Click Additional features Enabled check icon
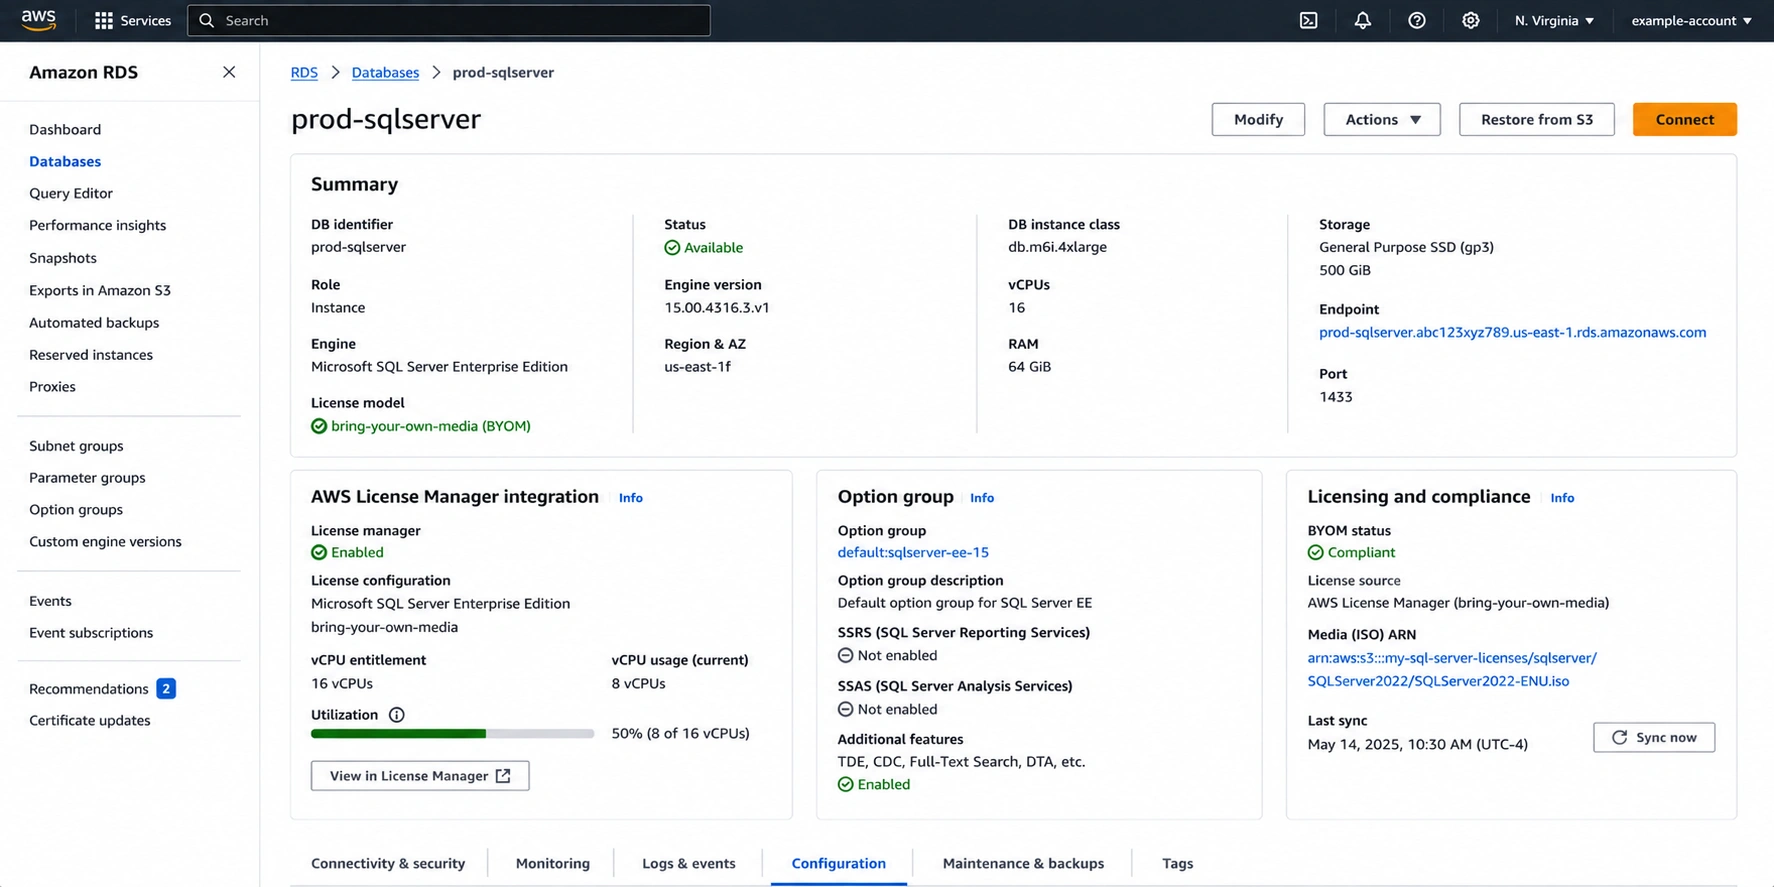The width and height of the screenshot is (1774, 887). click(845, 784)
